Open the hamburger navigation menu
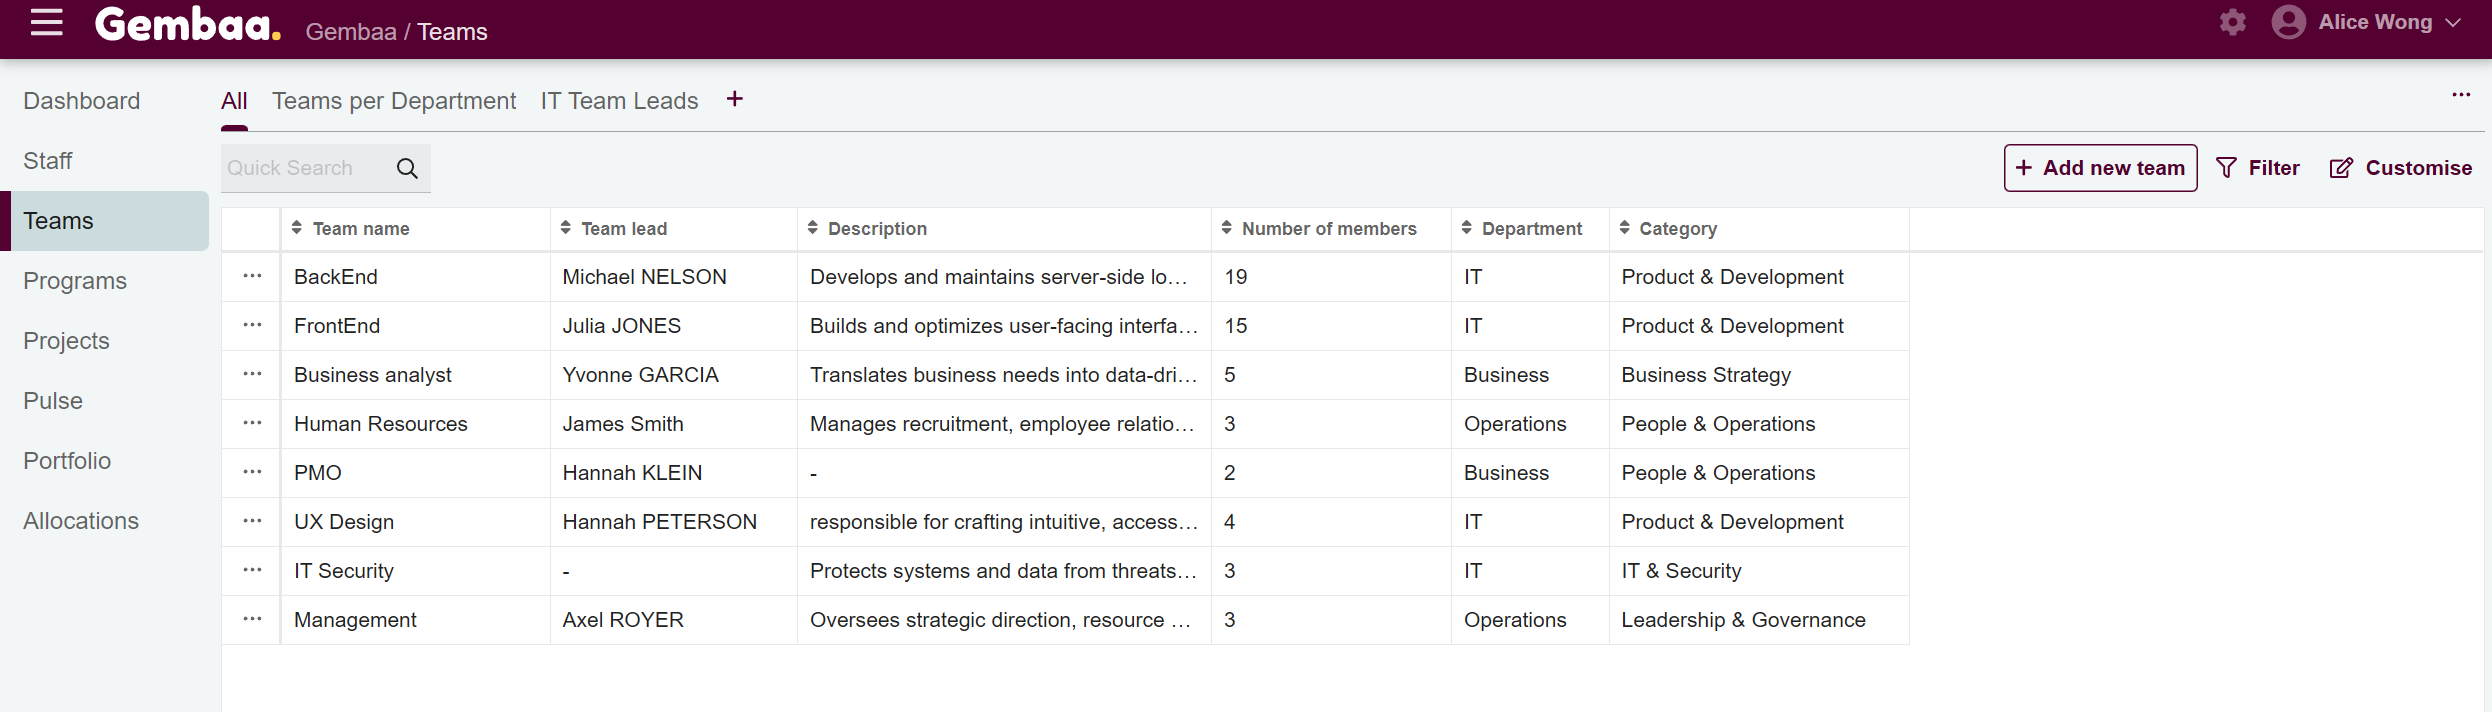2492x712 pixels. 46,23
